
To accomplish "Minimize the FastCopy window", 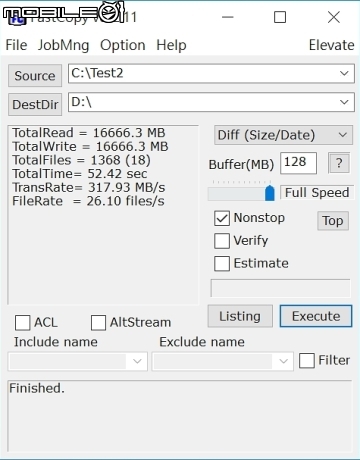I will [228, 17].
